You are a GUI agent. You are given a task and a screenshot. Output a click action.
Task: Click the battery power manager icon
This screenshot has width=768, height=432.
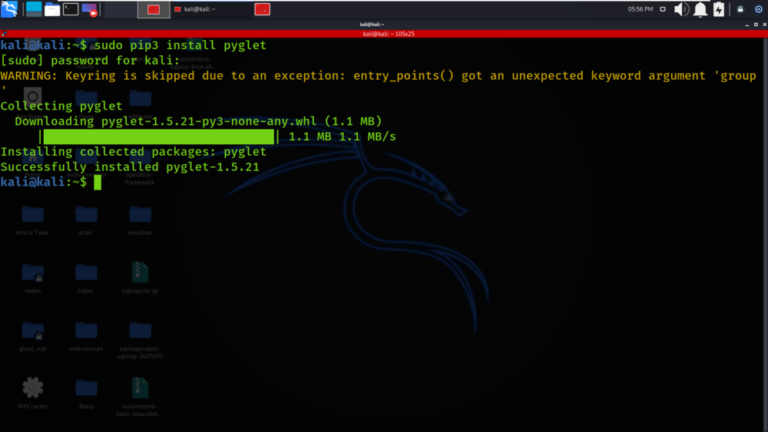[718, 10]
